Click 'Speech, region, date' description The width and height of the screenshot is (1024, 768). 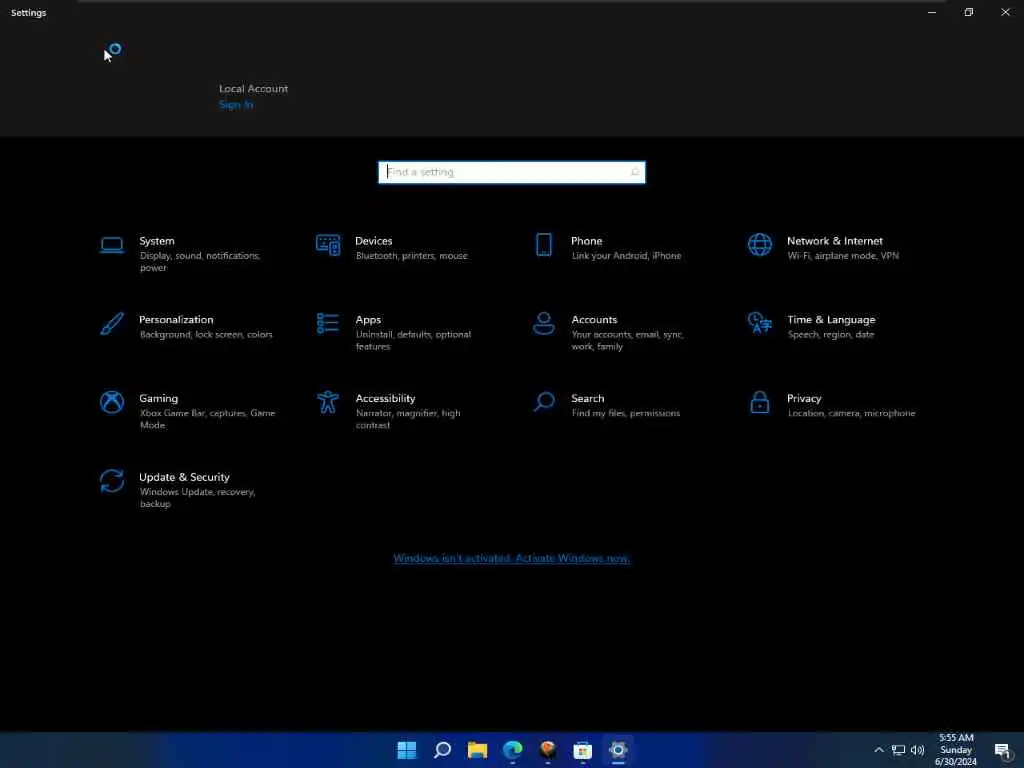point(831,334)
